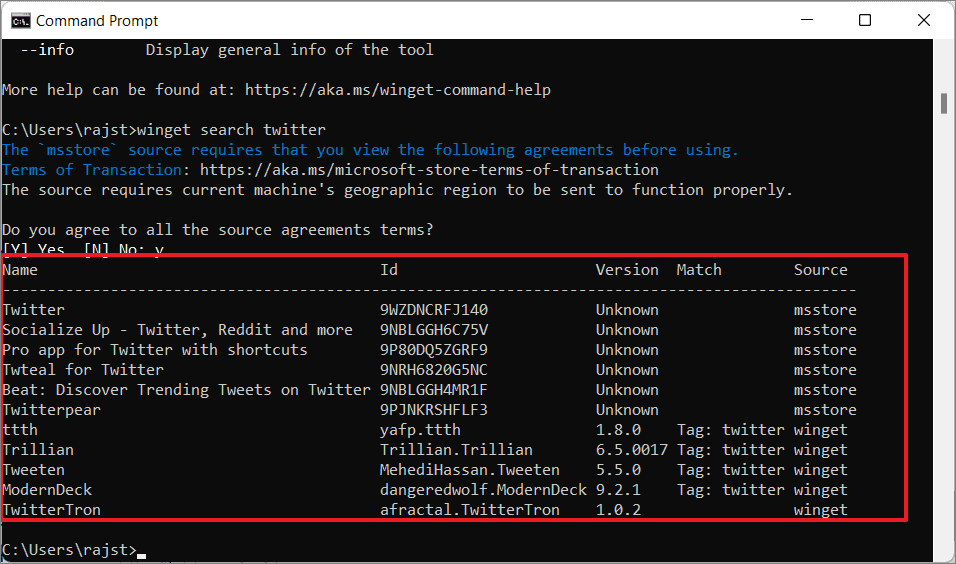Image resolution: width=956 pixels, height=564 pixels.
Task: Click msstore source in Twitterpear row
Action: click(x=825, y=410)
